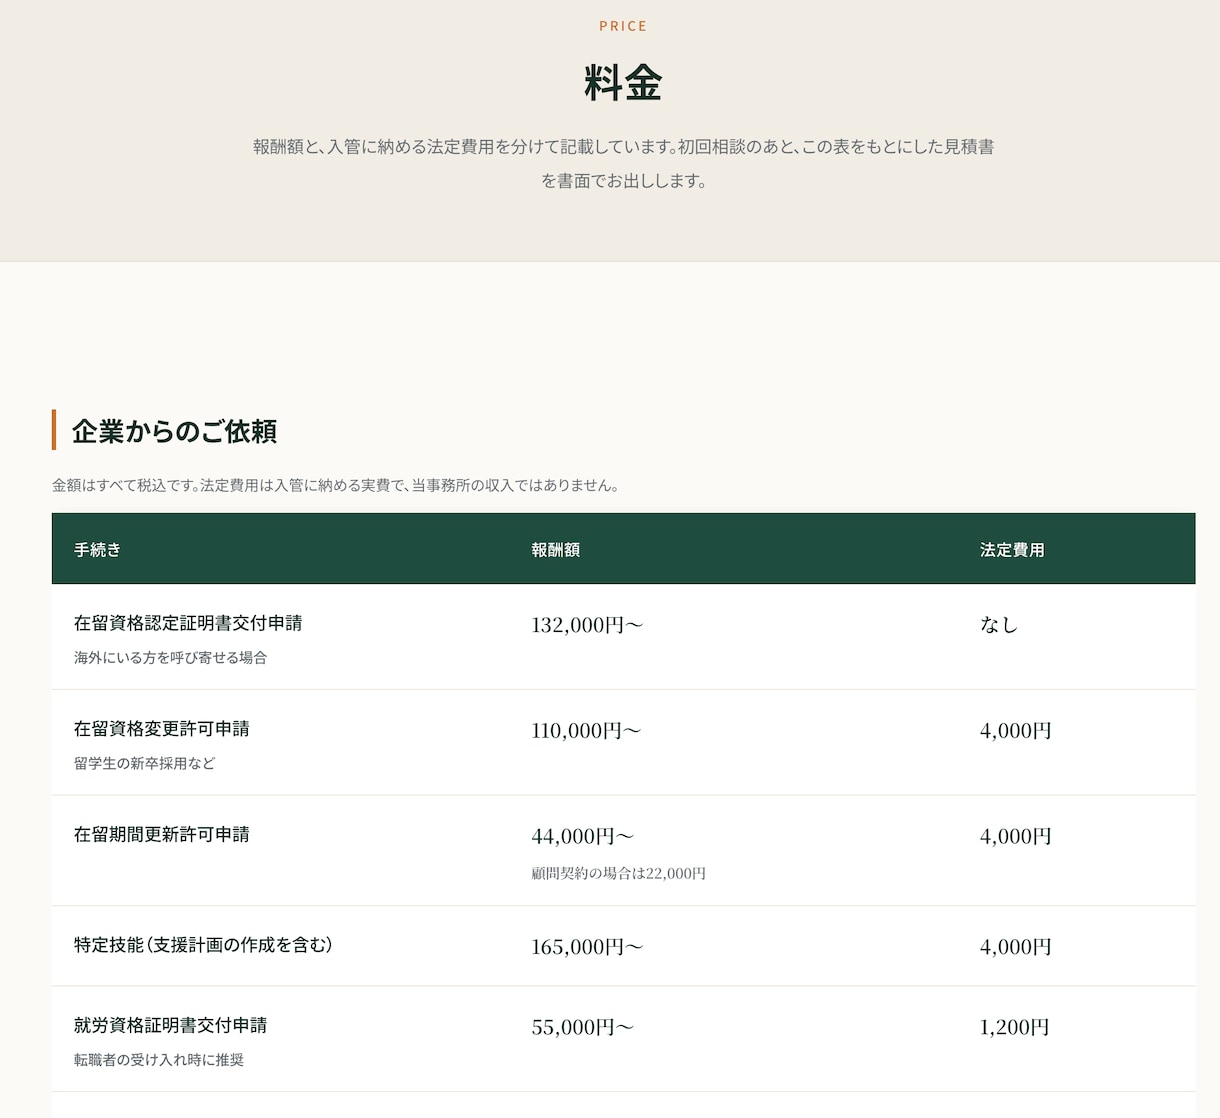Click the statutory fee 1,200円
1220x1118 pixels.
1015,1027
